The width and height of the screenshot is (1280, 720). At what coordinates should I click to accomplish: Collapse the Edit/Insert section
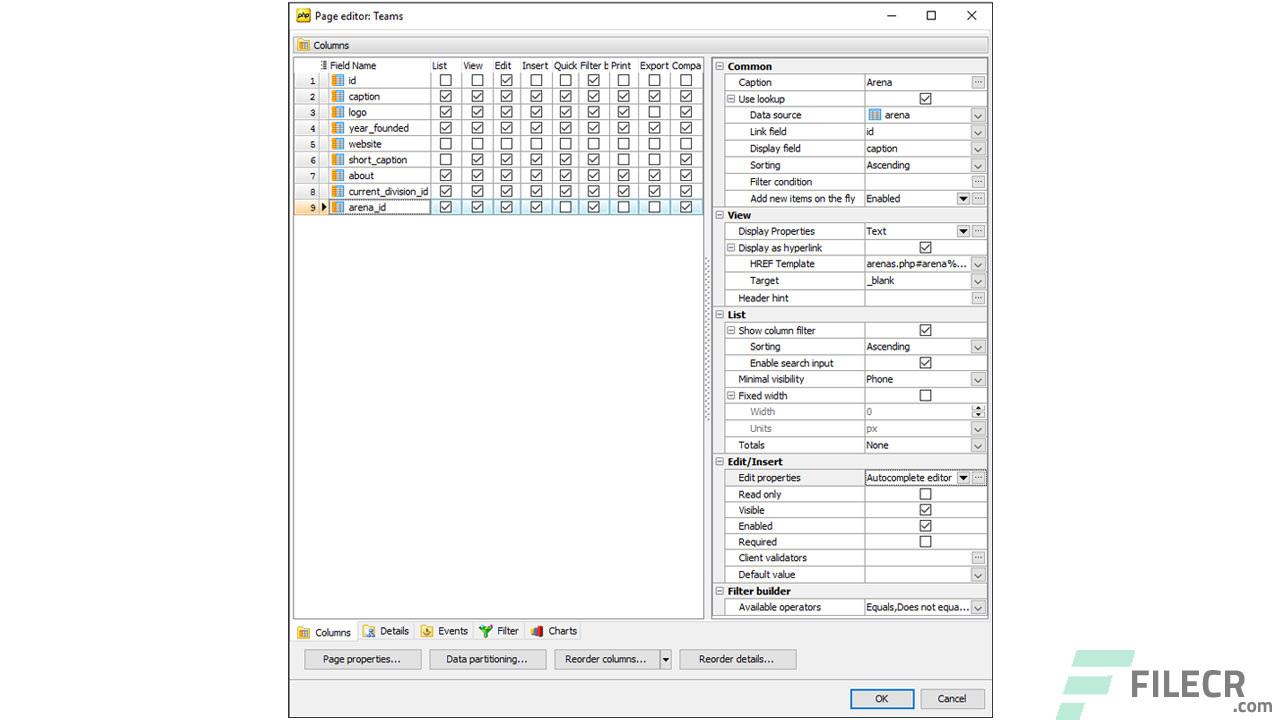[x=719, y=461]
